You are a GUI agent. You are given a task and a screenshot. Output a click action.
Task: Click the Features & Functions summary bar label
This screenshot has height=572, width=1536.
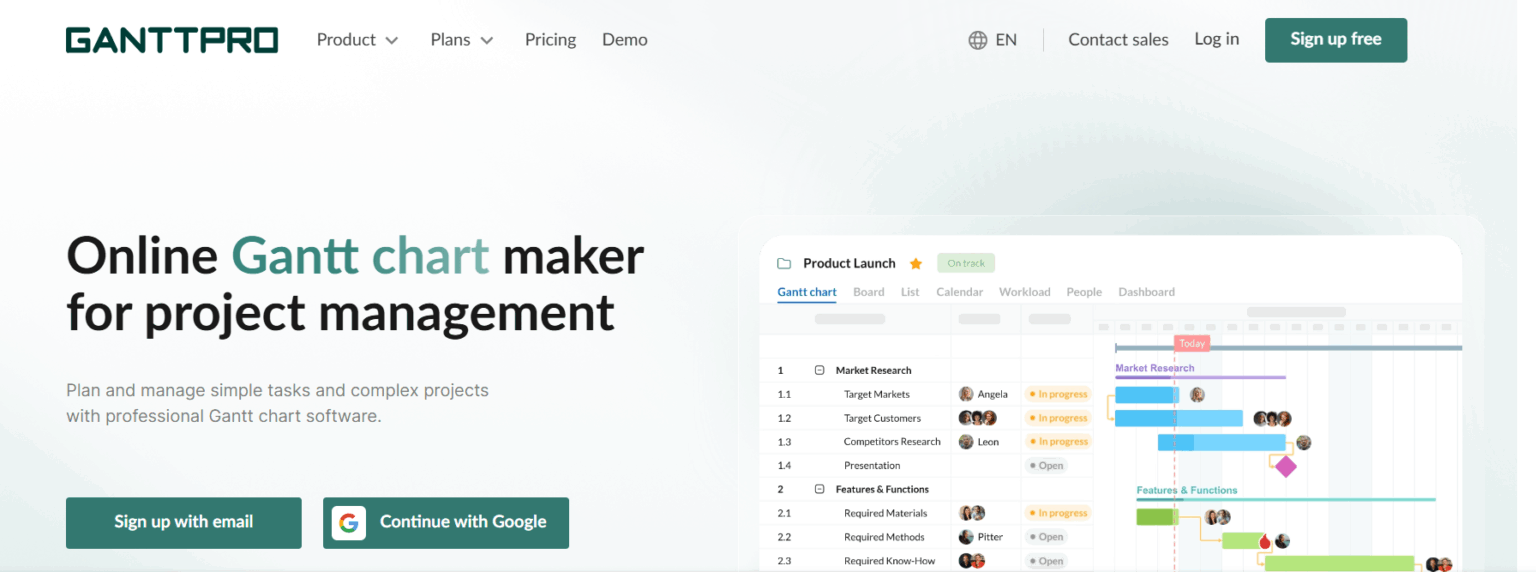(1187, 490)
